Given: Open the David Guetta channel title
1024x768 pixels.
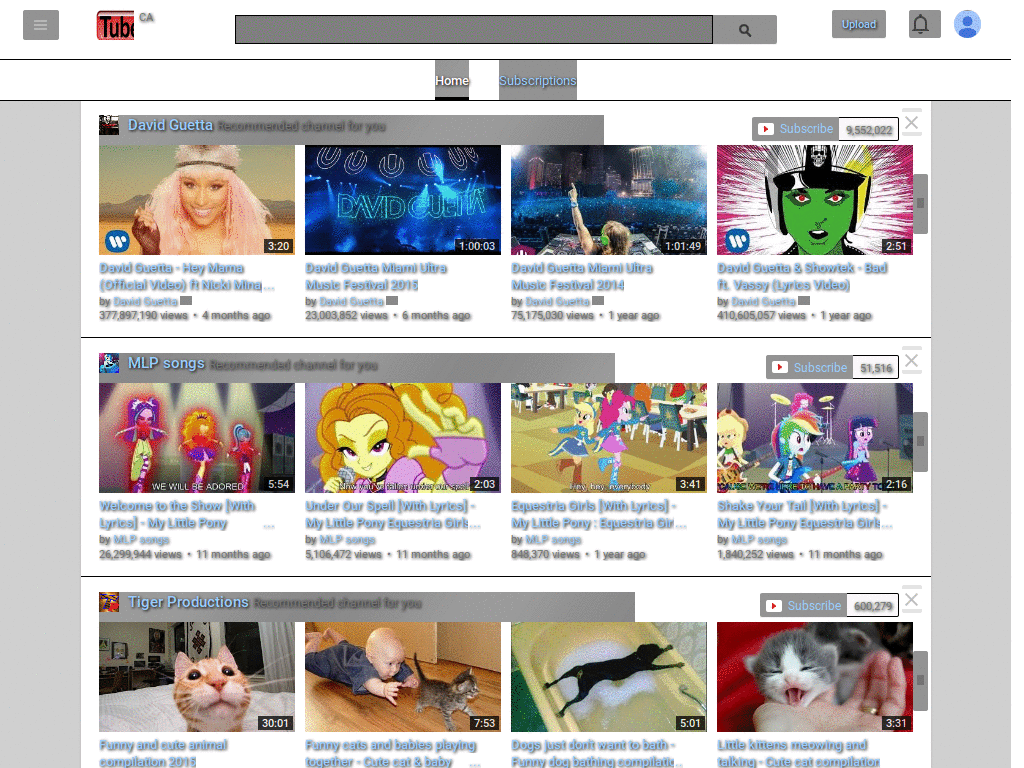Looking at the screenshot, I should [x=170, y=125].
